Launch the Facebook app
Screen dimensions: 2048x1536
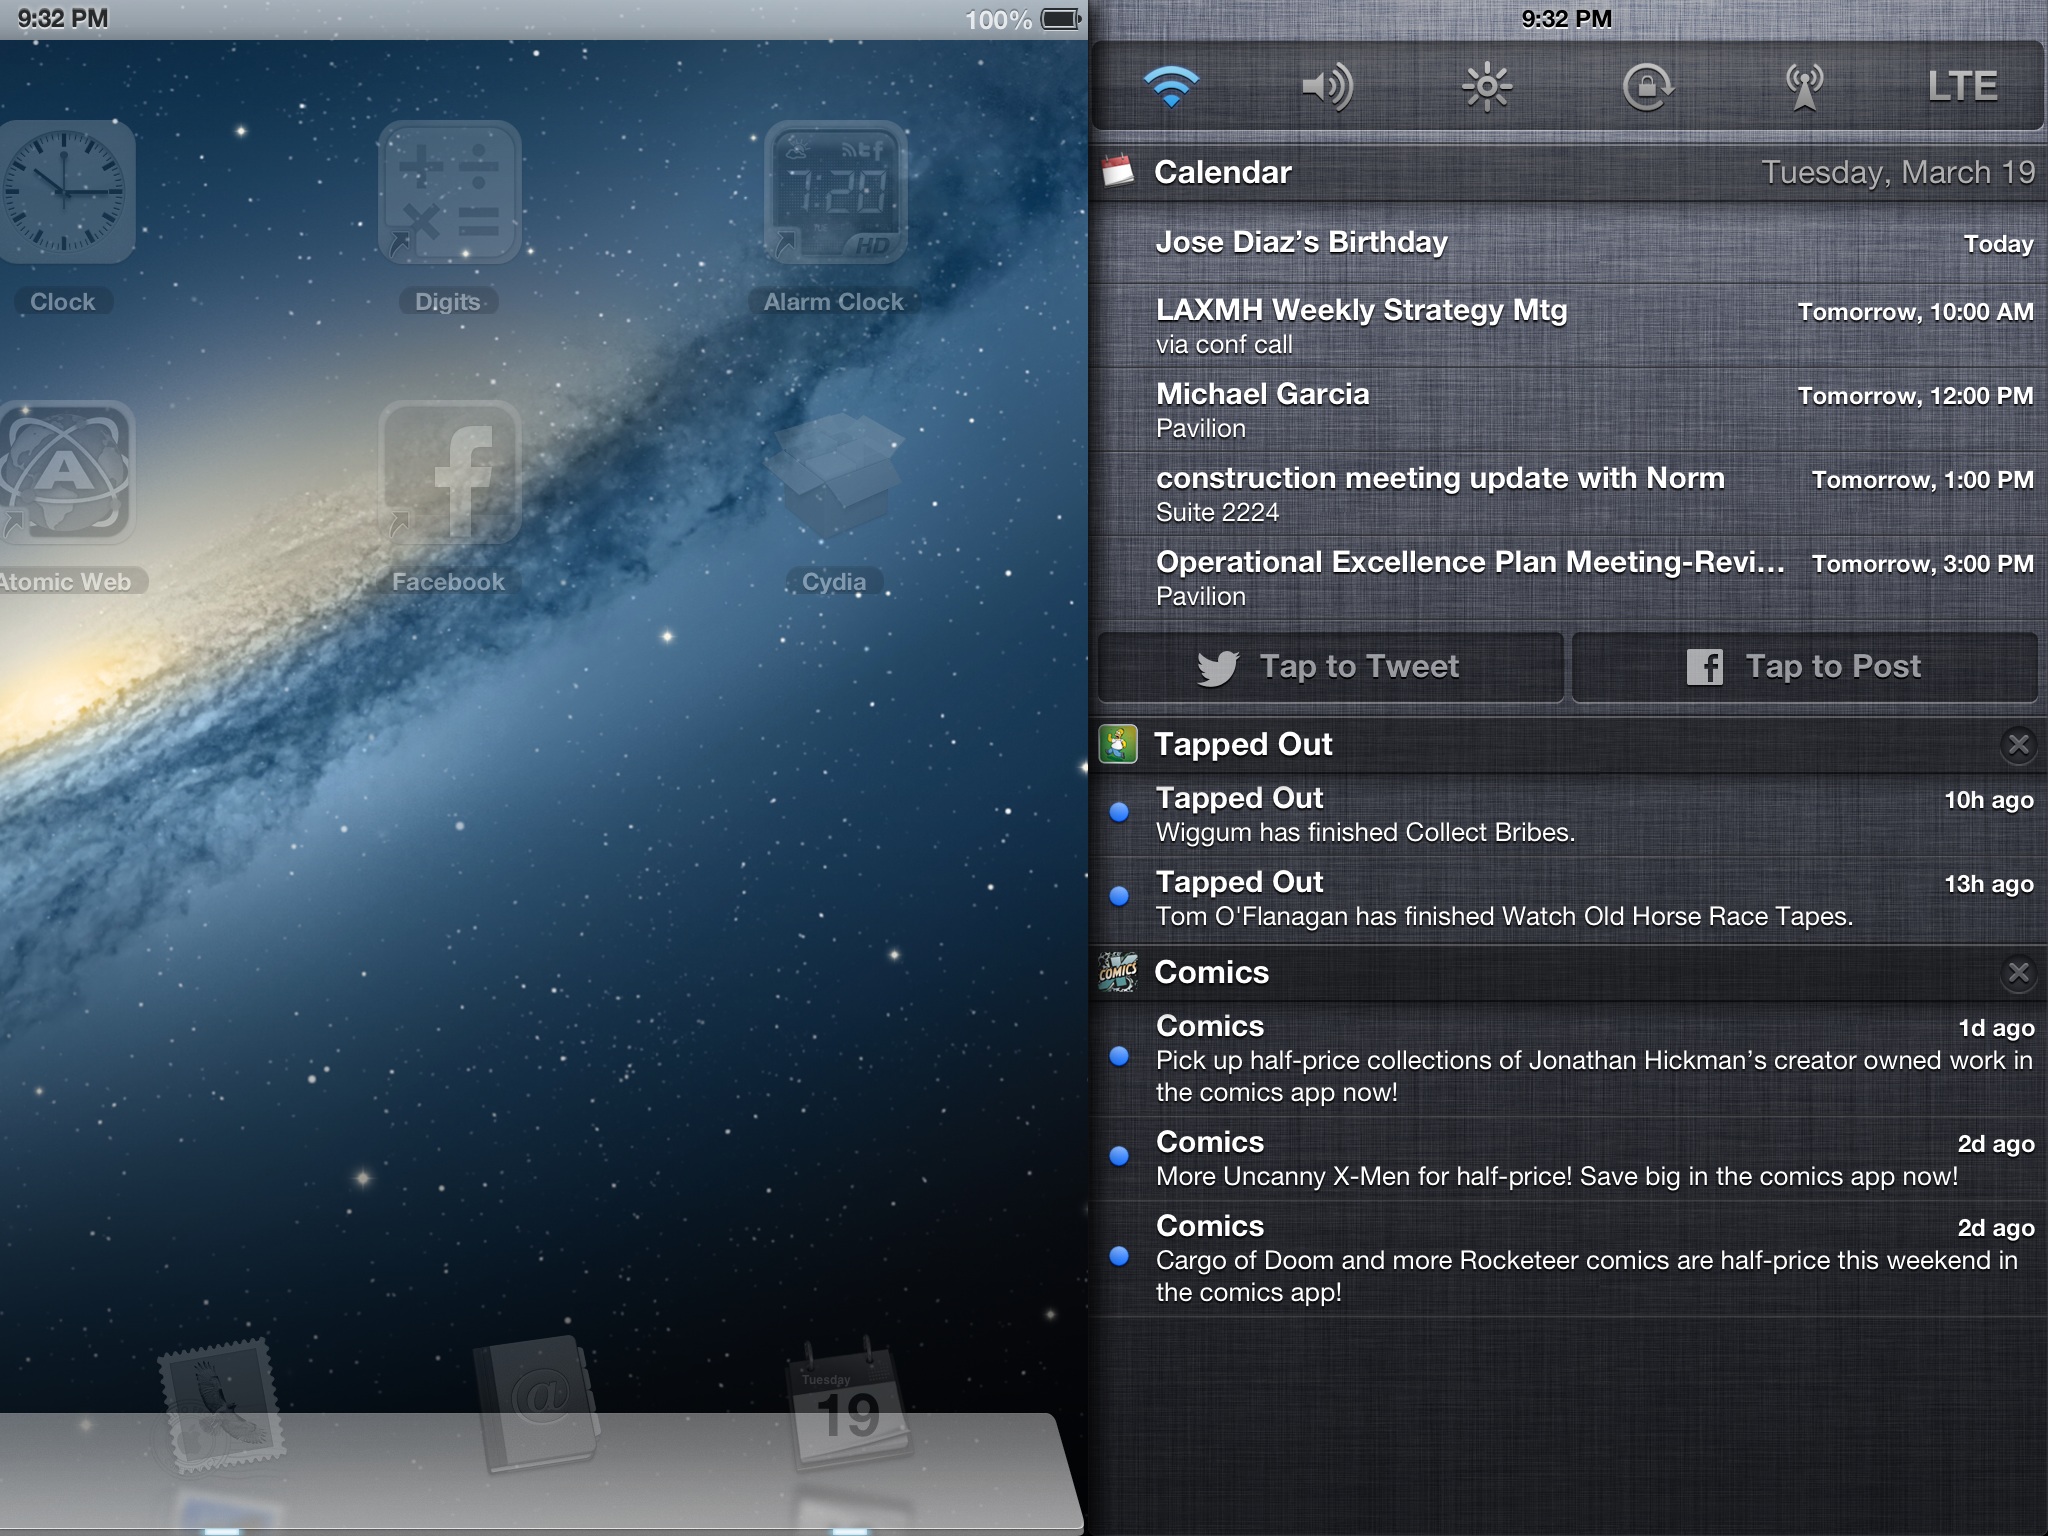(449, 472)
